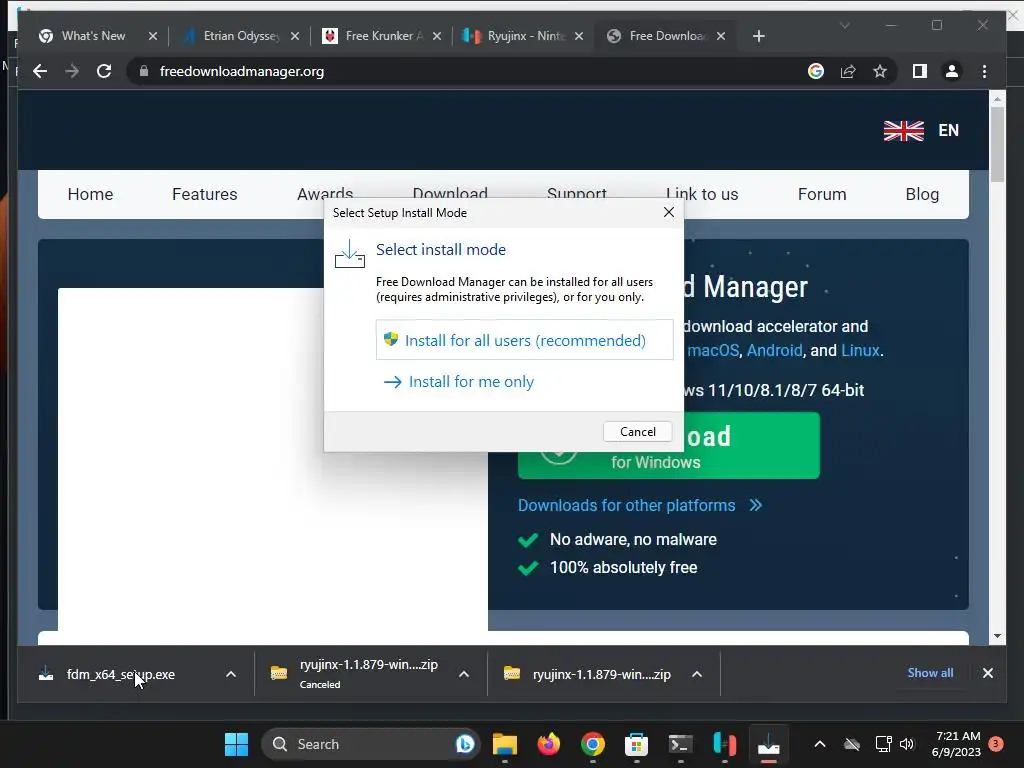Click the padlock site info icon

(x=144, y=71)
